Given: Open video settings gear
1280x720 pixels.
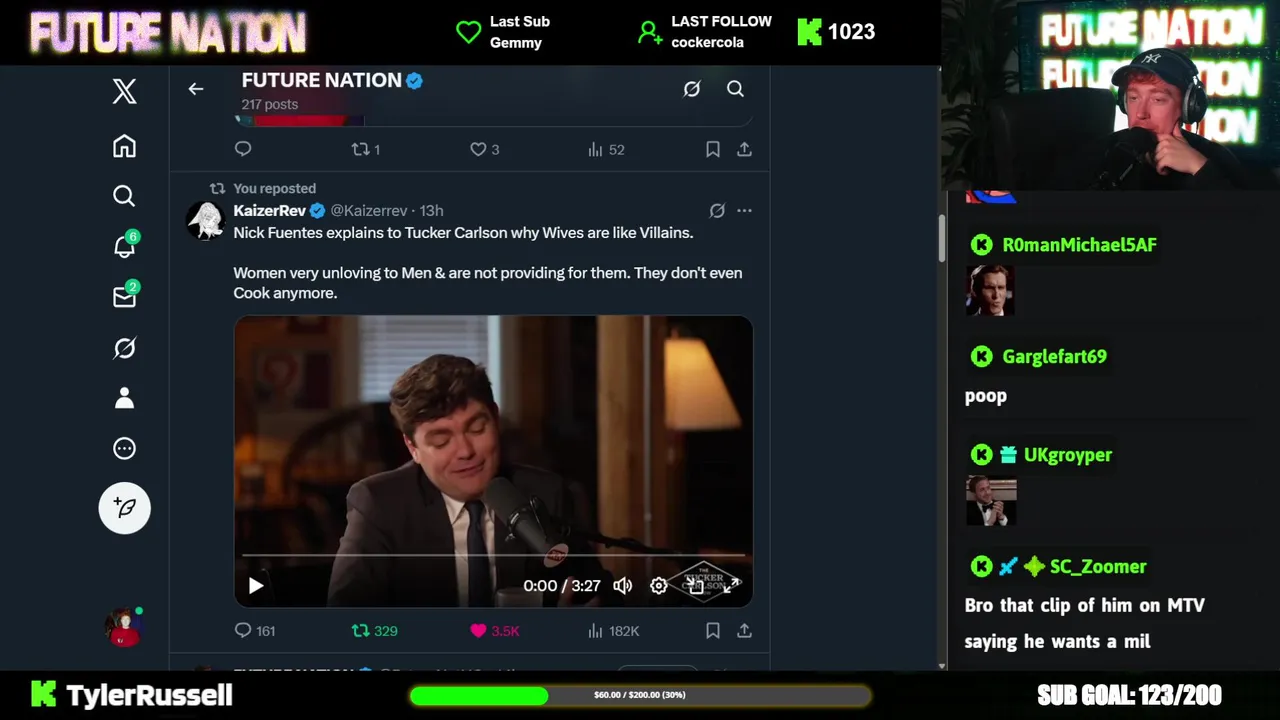Looking at the screenshot, I should pos(659,586).
